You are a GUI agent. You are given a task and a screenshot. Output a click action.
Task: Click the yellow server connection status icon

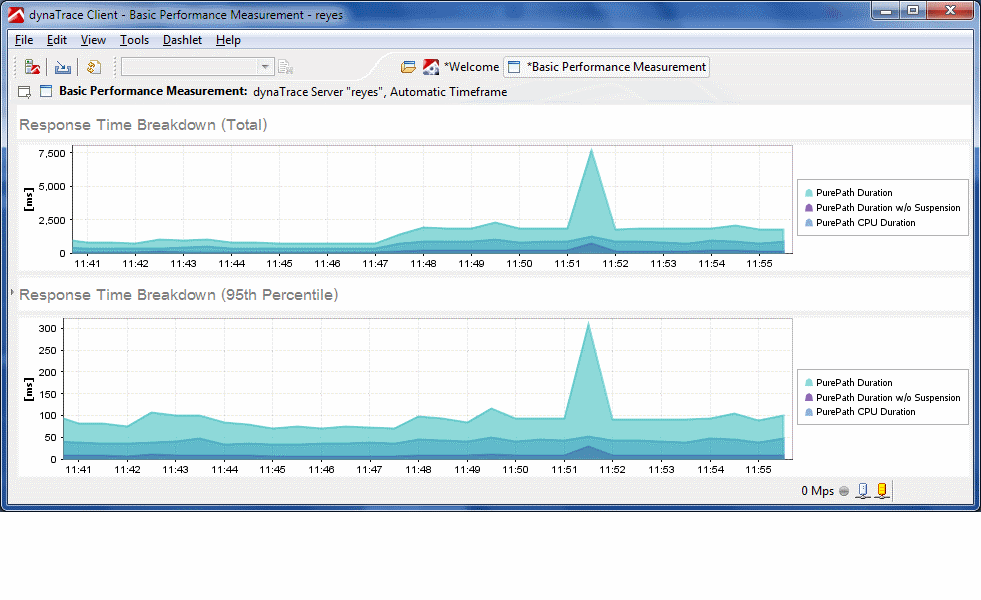click(882, 491)
